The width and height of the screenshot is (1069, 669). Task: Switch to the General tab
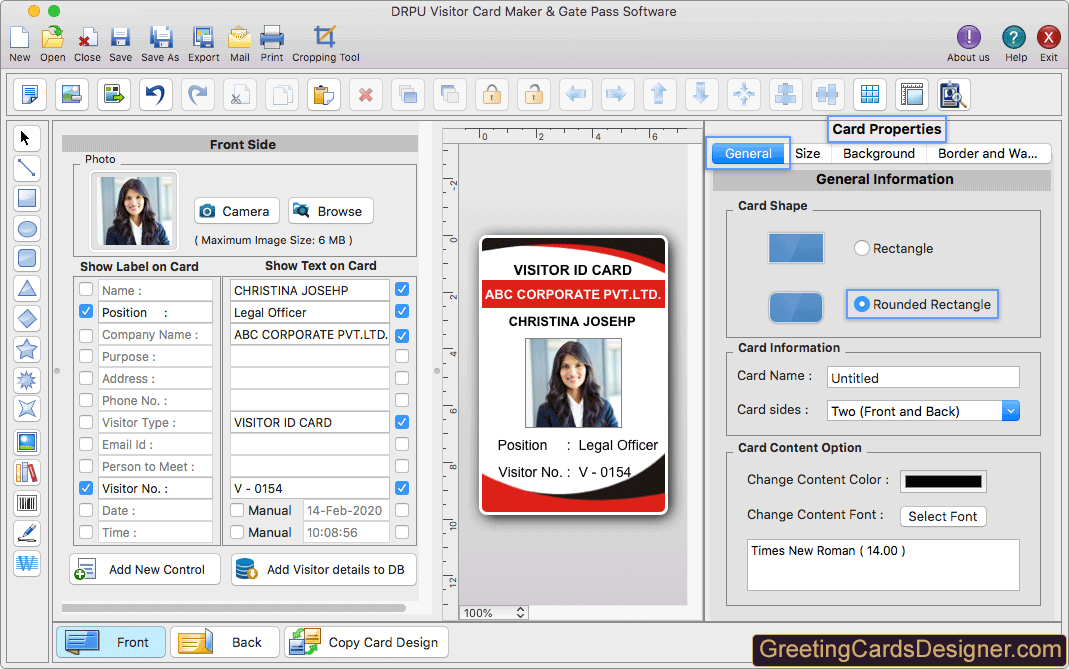(x=748, y=153)
